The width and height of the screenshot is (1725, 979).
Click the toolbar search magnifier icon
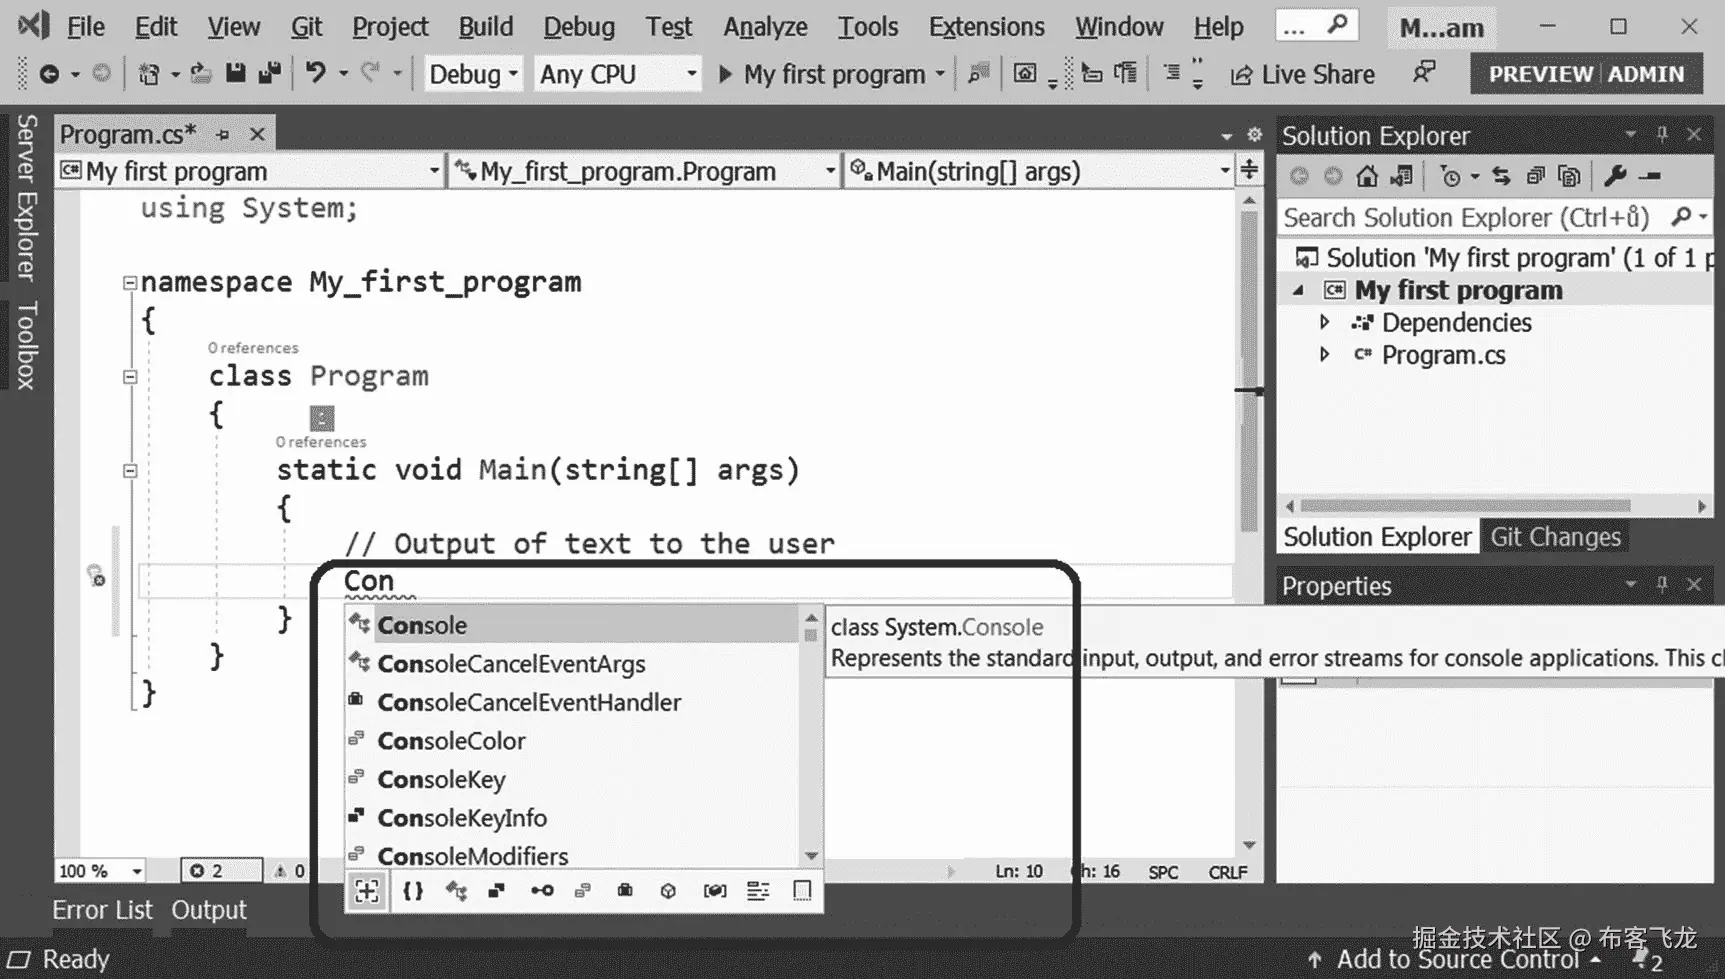coord(1337,25)
